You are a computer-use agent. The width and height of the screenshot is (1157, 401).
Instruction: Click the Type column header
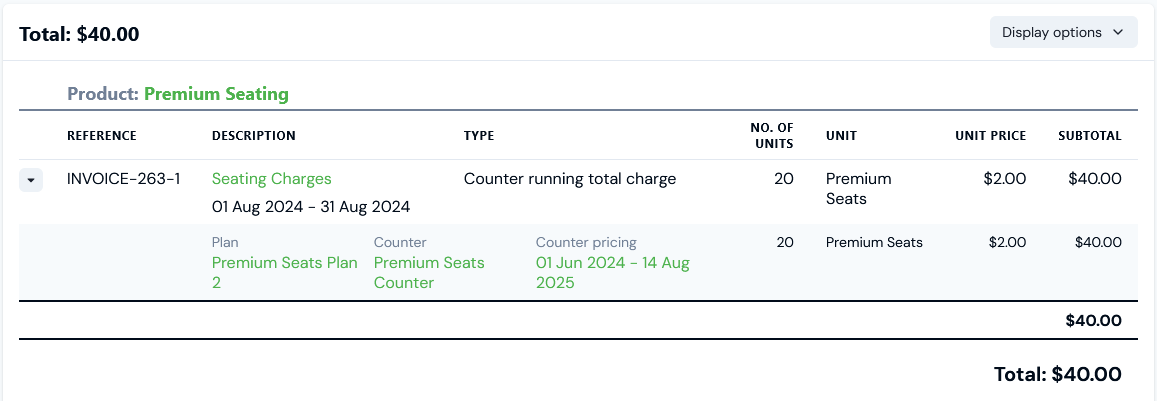[x=479, y=136]
